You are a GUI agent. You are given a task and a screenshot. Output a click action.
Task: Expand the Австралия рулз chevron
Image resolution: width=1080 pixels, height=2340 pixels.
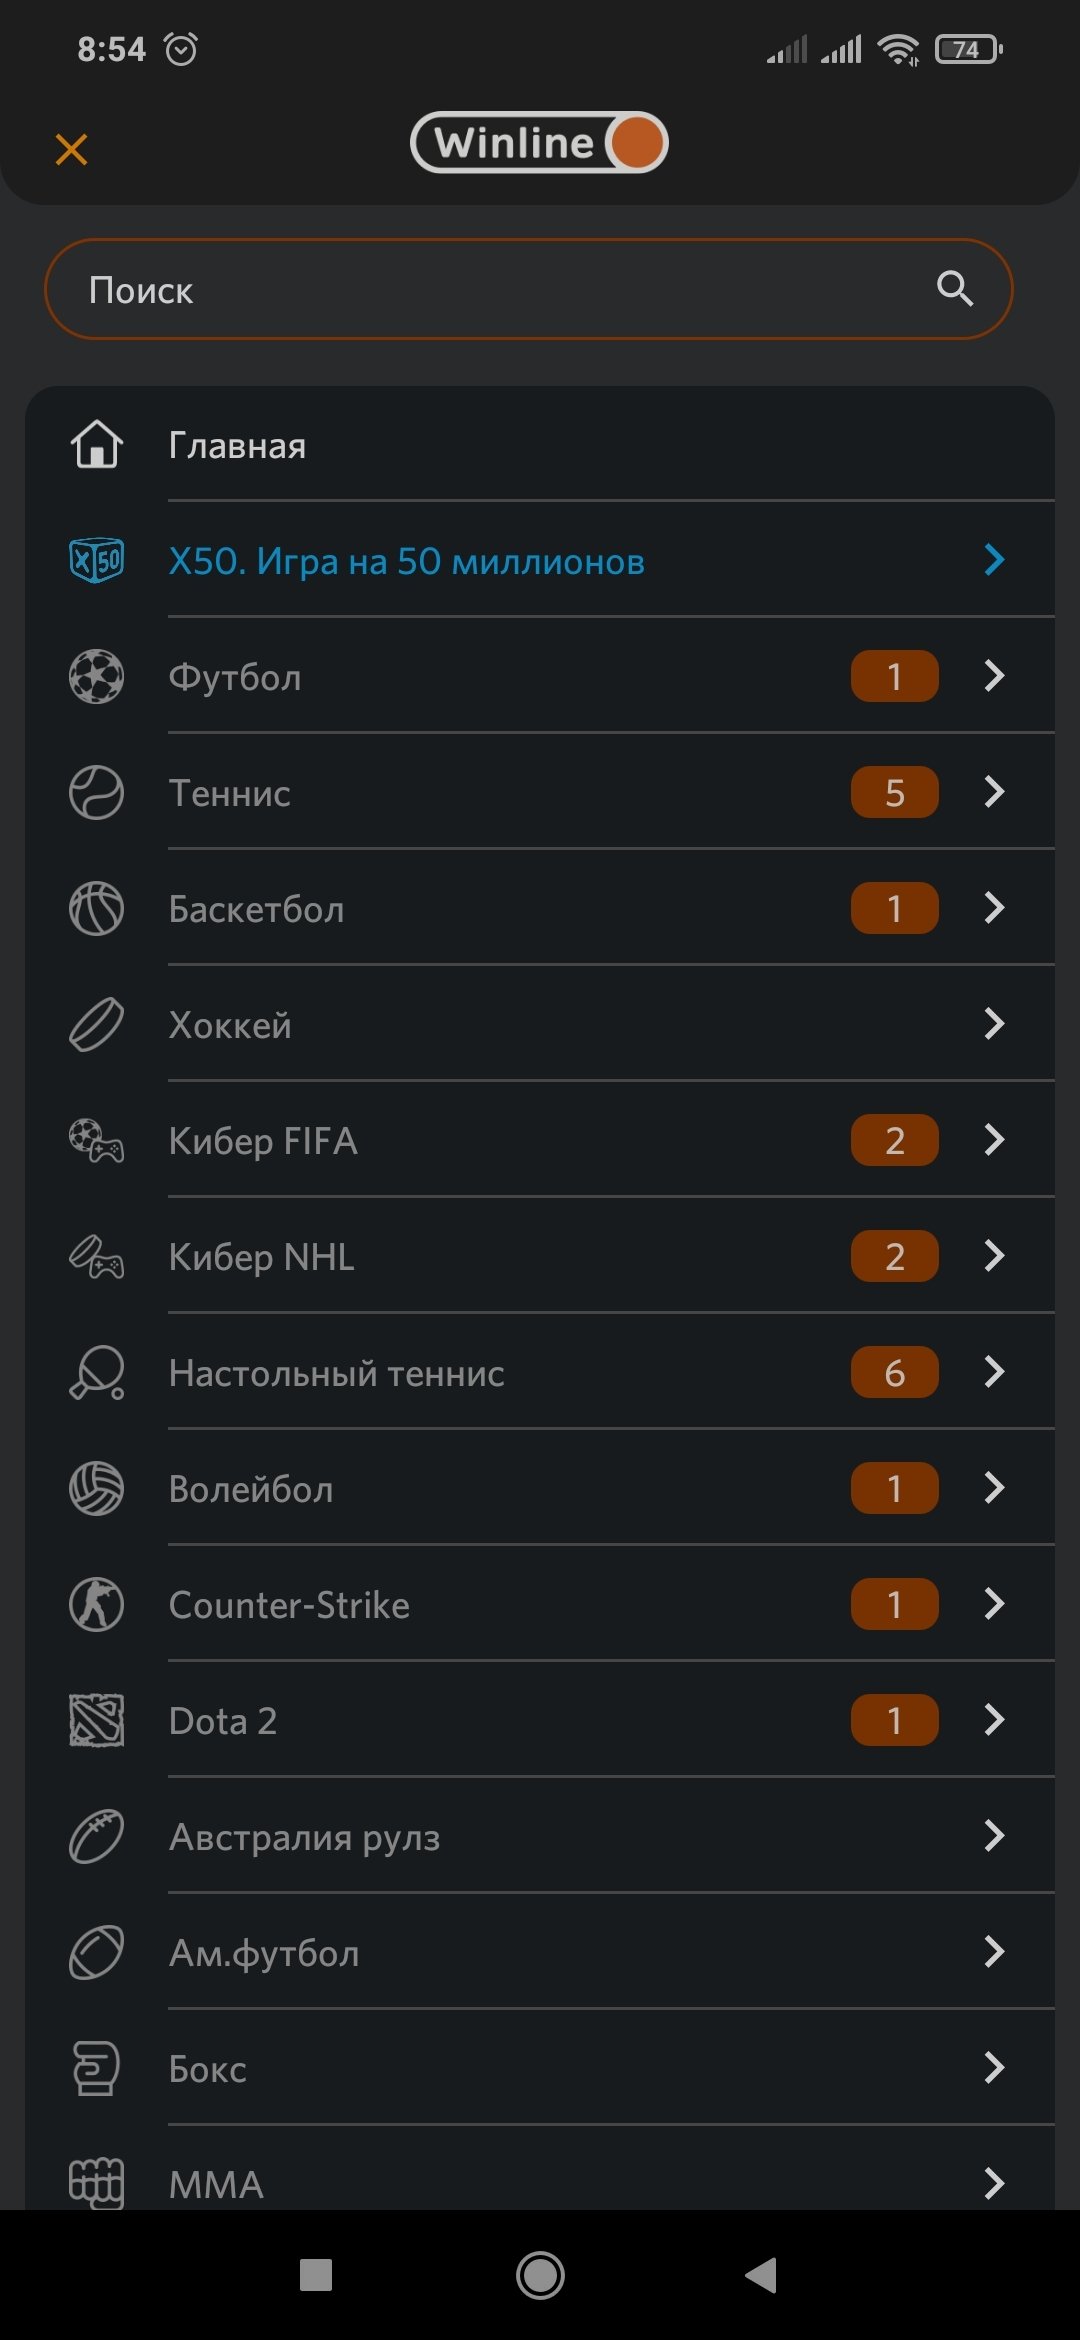(993, 1836)
